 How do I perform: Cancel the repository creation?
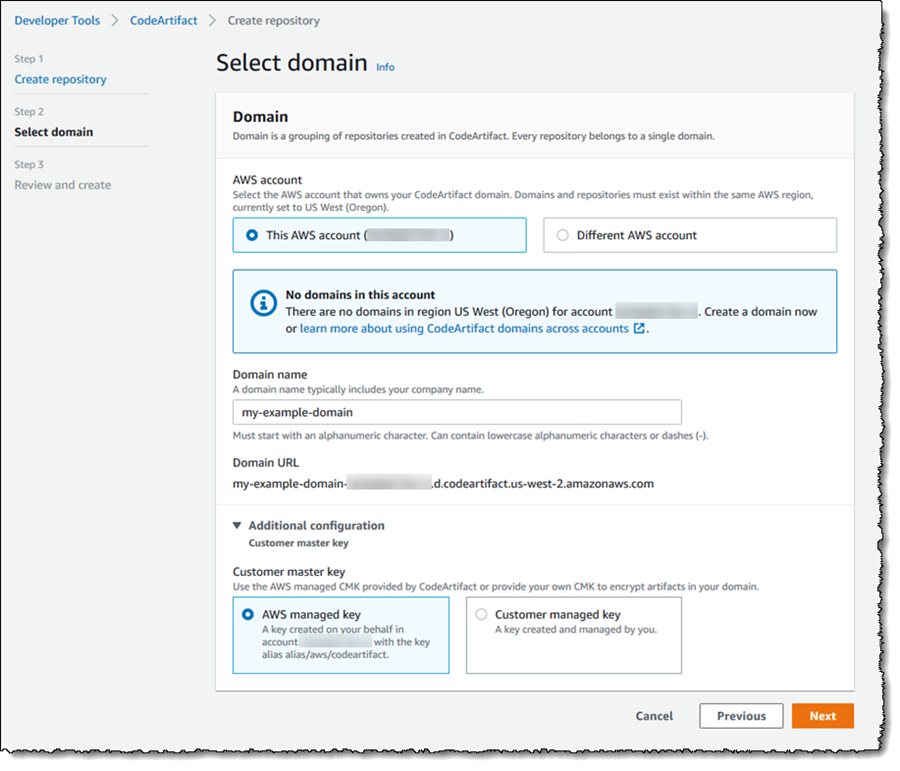[654, 716]
